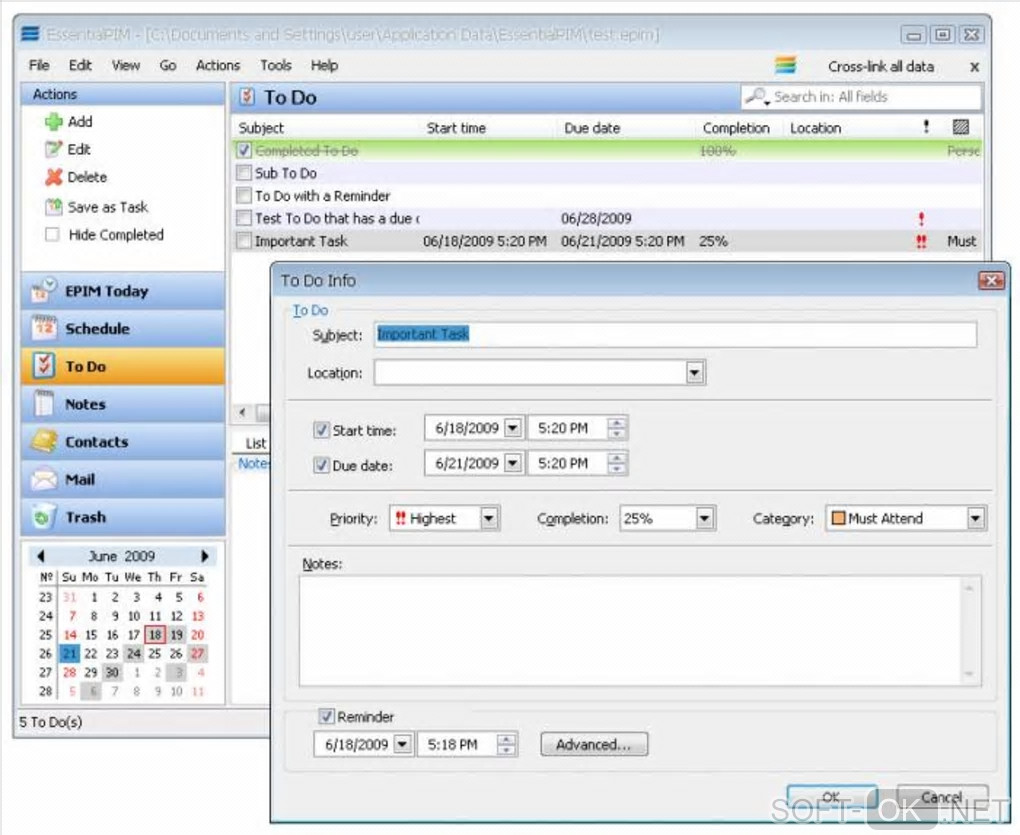The image size is (1020, 835).
Task: Toggle the Start time checkbox
Action: click(x=321, y=430)
